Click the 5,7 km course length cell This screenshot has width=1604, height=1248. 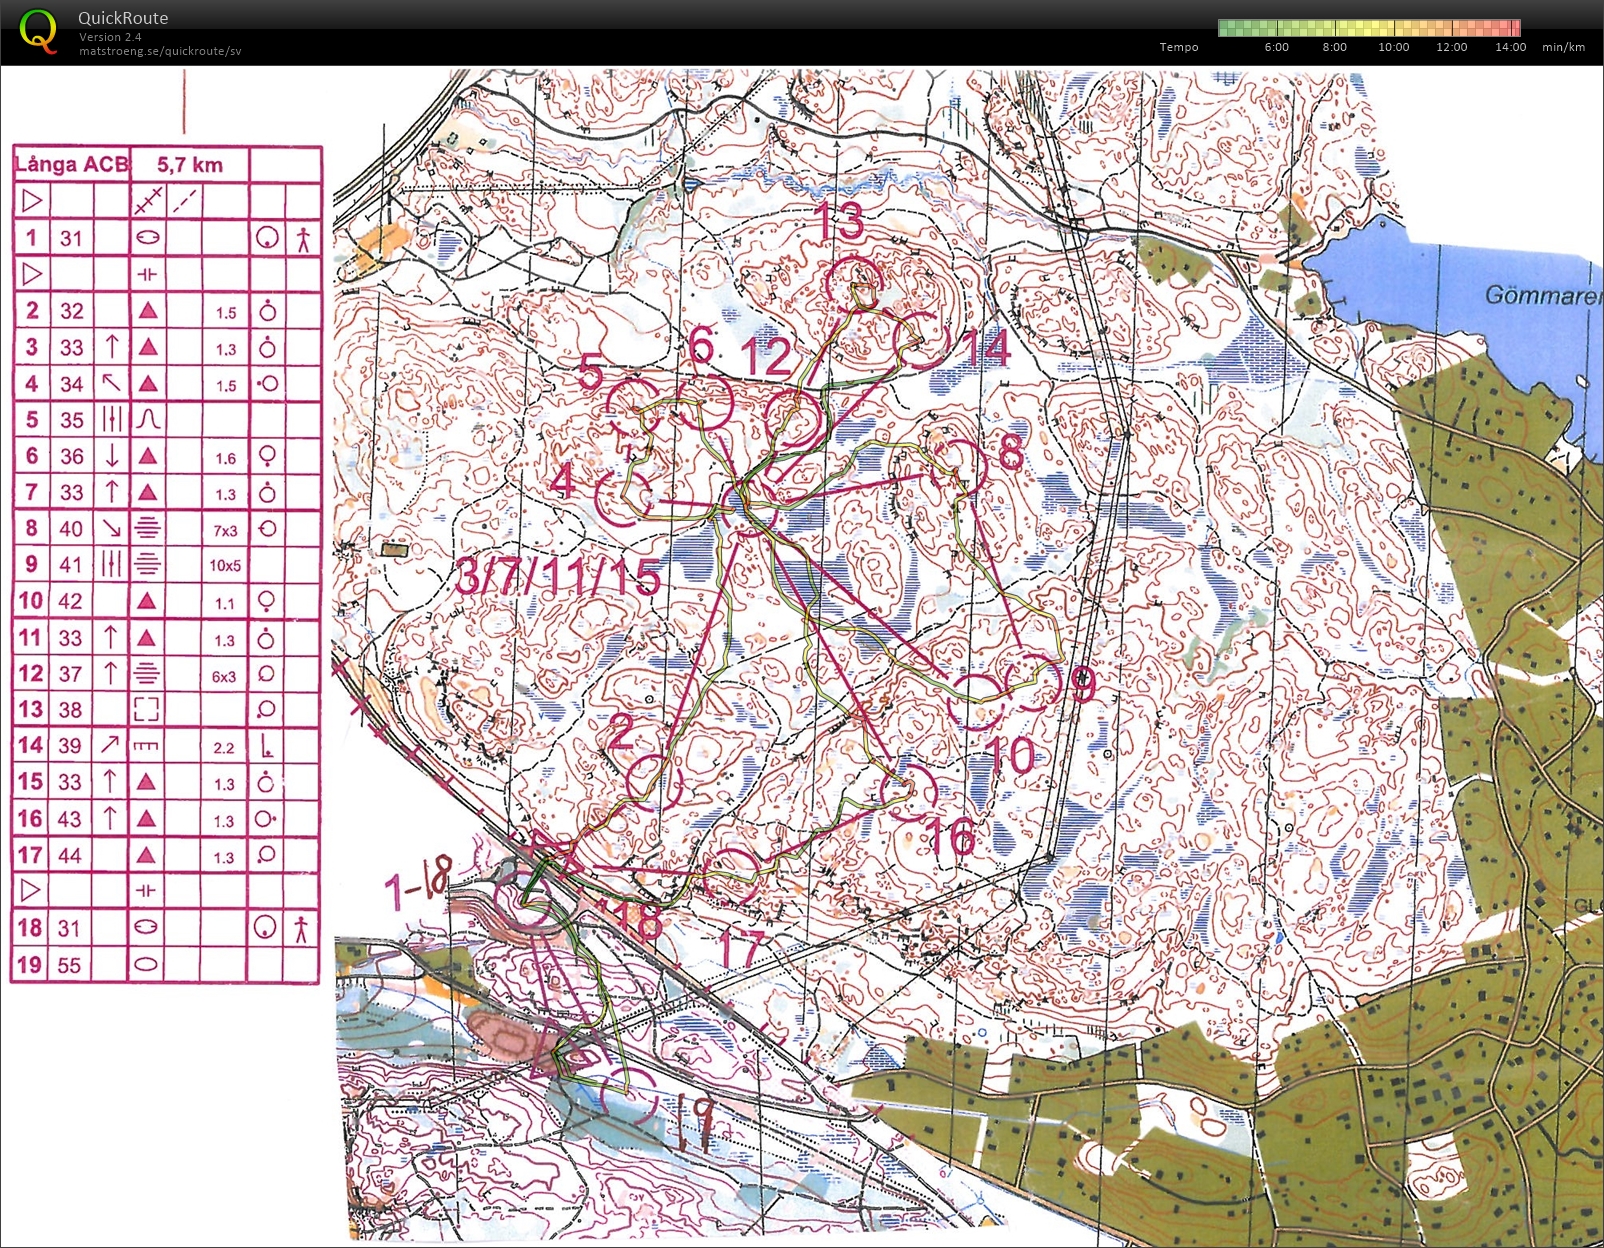pyautogui.click(x=190, y=165)
